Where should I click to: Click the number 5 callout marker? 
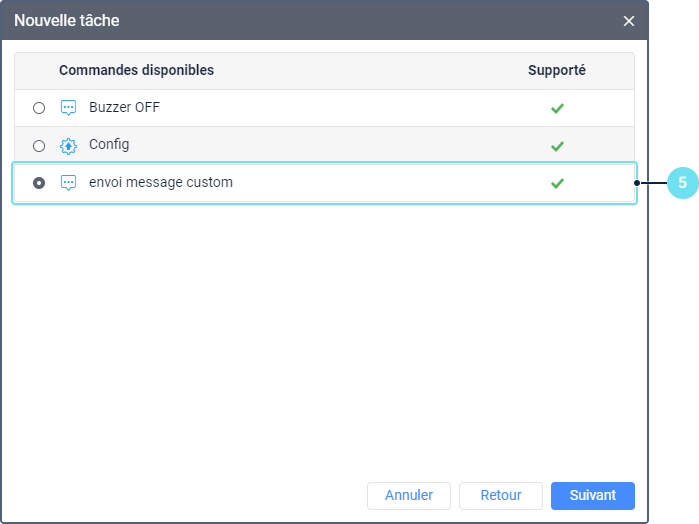[x=682, y=183]
